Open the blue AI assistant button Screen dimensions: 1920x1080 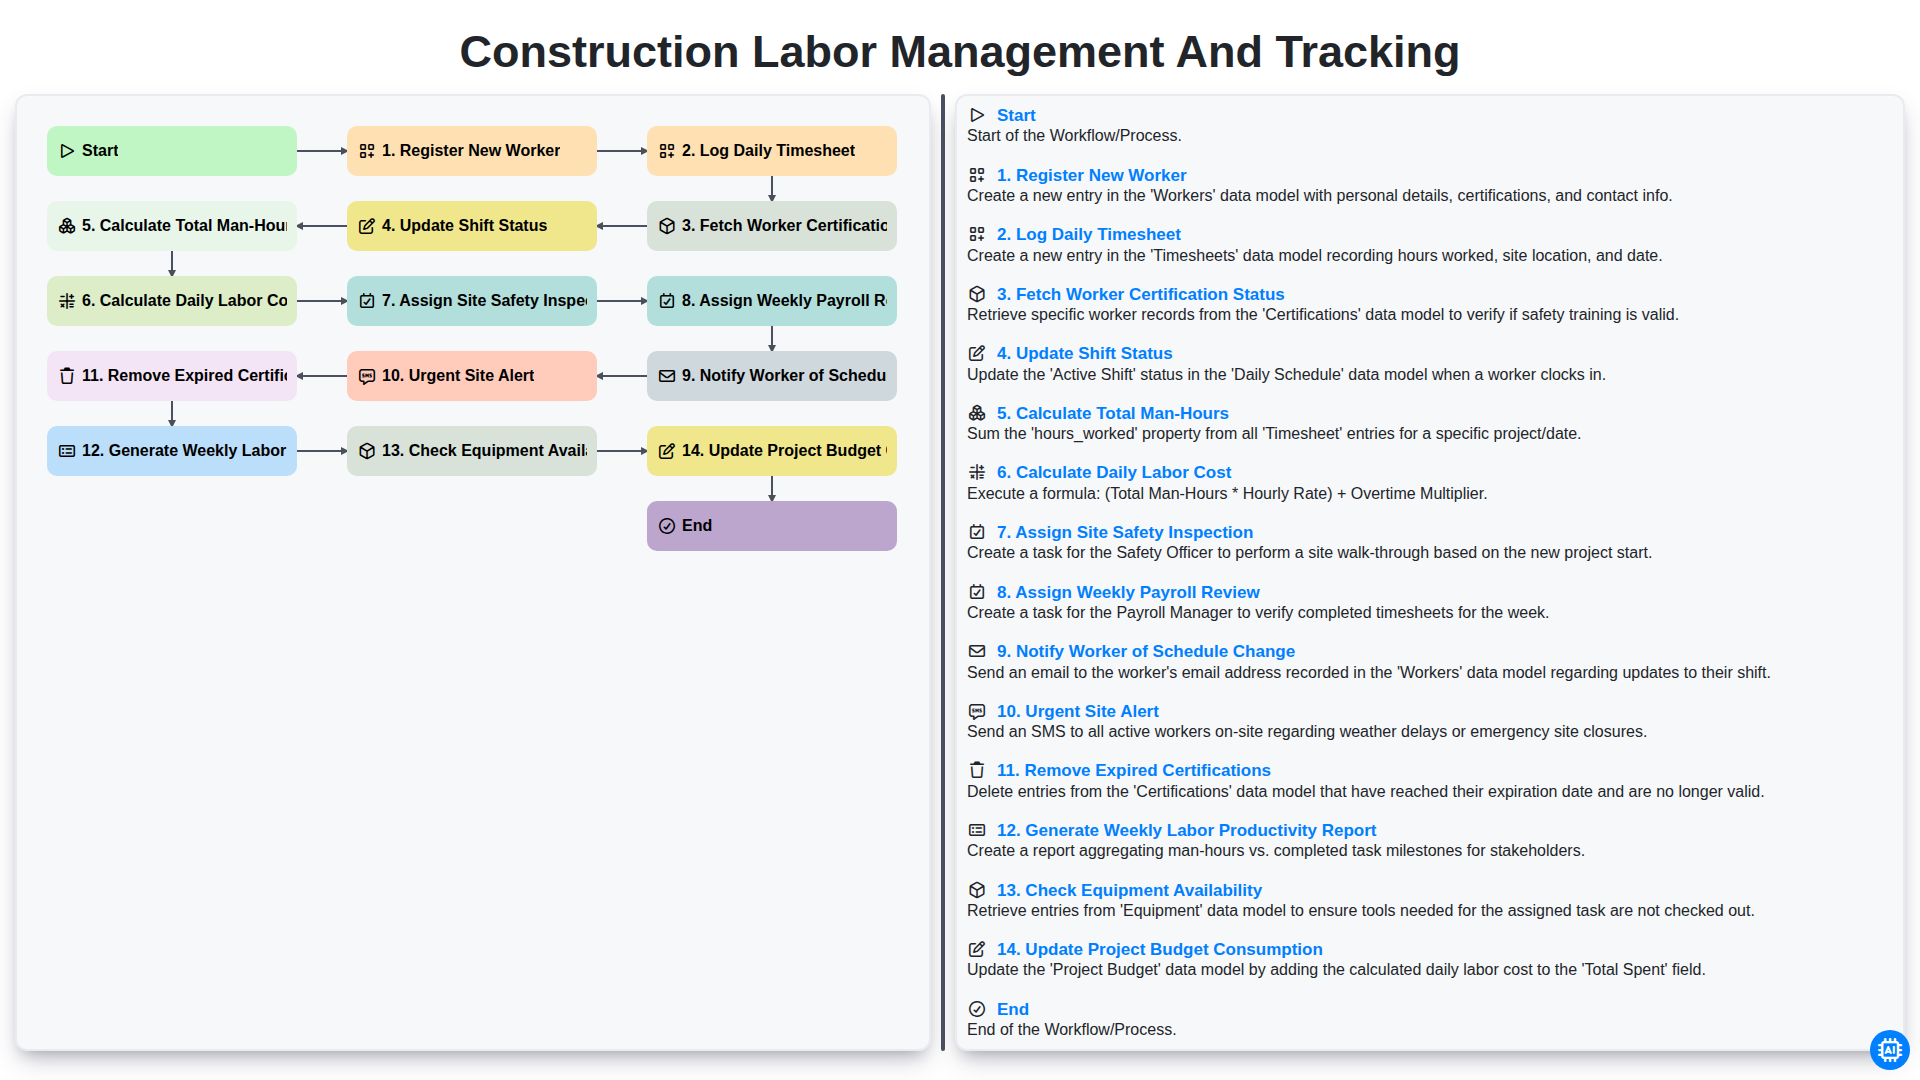click(1889, 1050)
